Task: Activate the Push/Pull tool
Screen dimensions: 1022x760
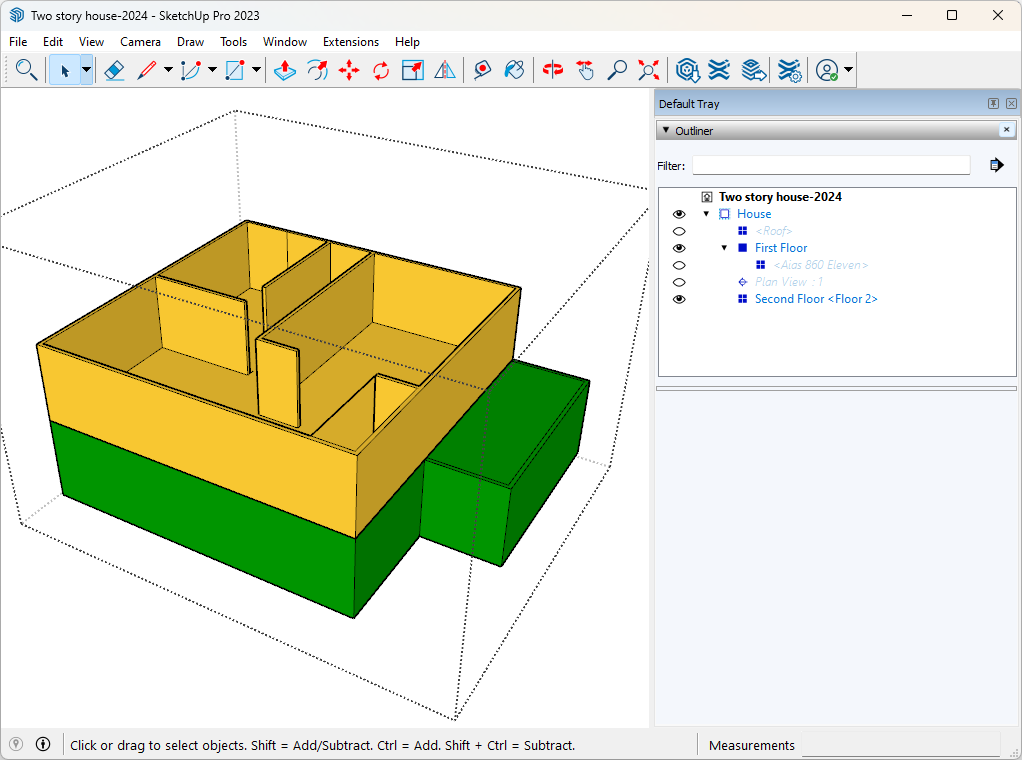Action: pyautogui.click(x=284, y=70)
